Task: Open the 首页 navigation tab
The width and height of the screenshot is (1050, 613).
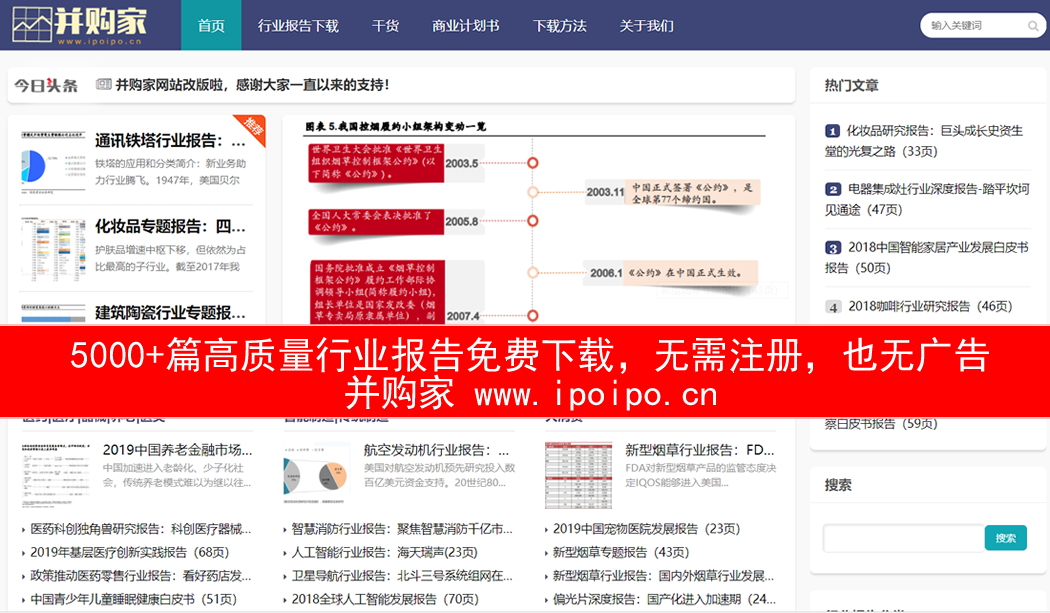Action: [x=211, y=25]
